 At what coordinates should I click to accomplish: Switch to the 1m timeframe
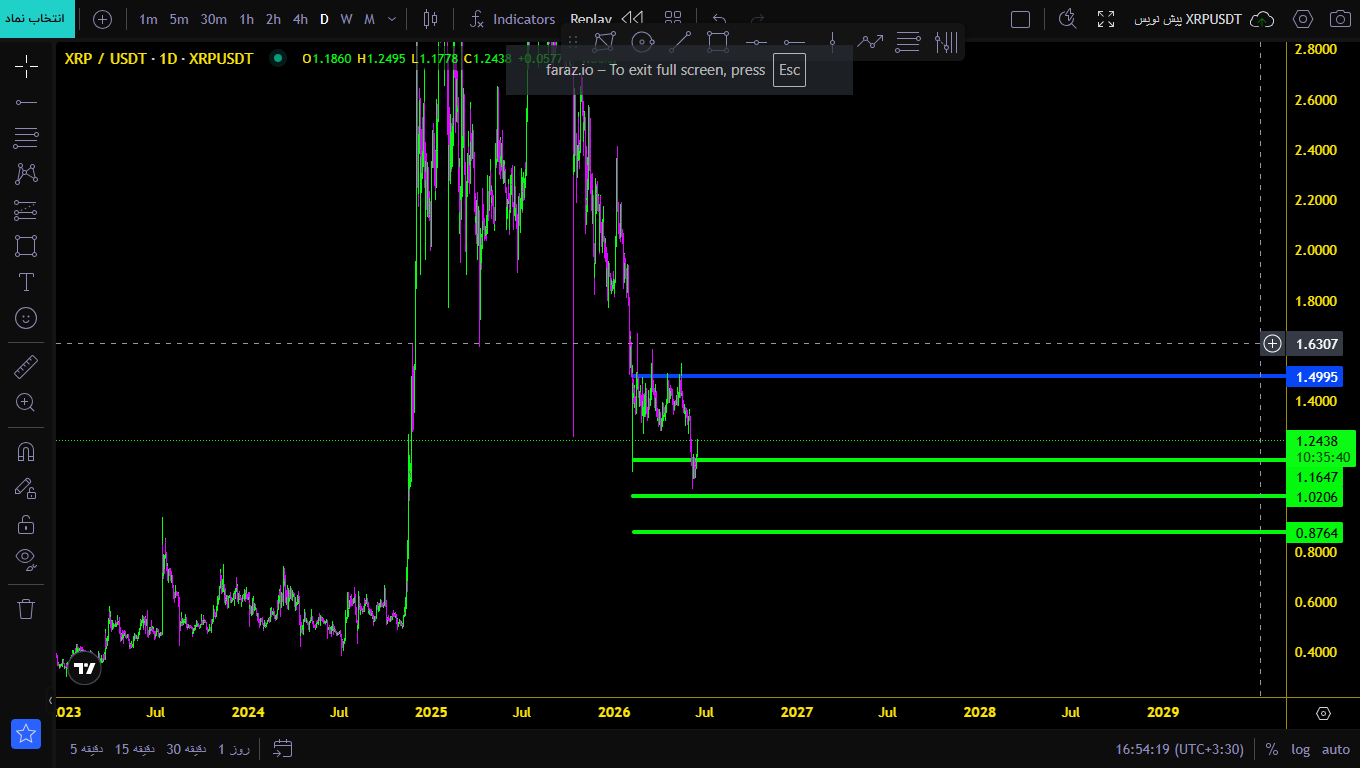[148, 19]
